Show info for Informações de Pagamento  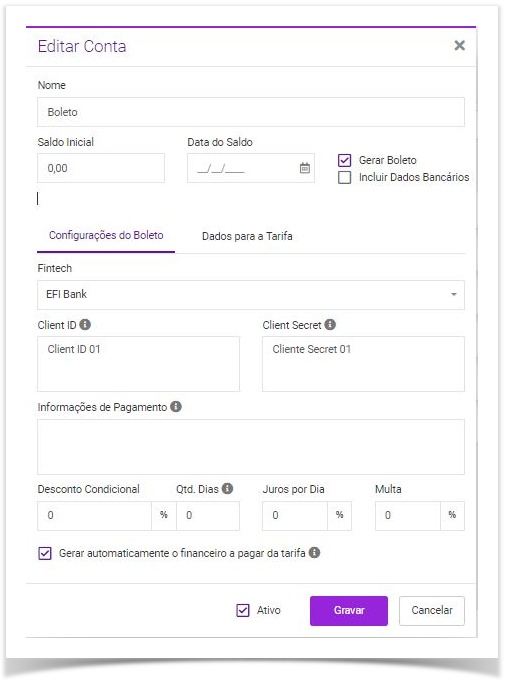176,407
